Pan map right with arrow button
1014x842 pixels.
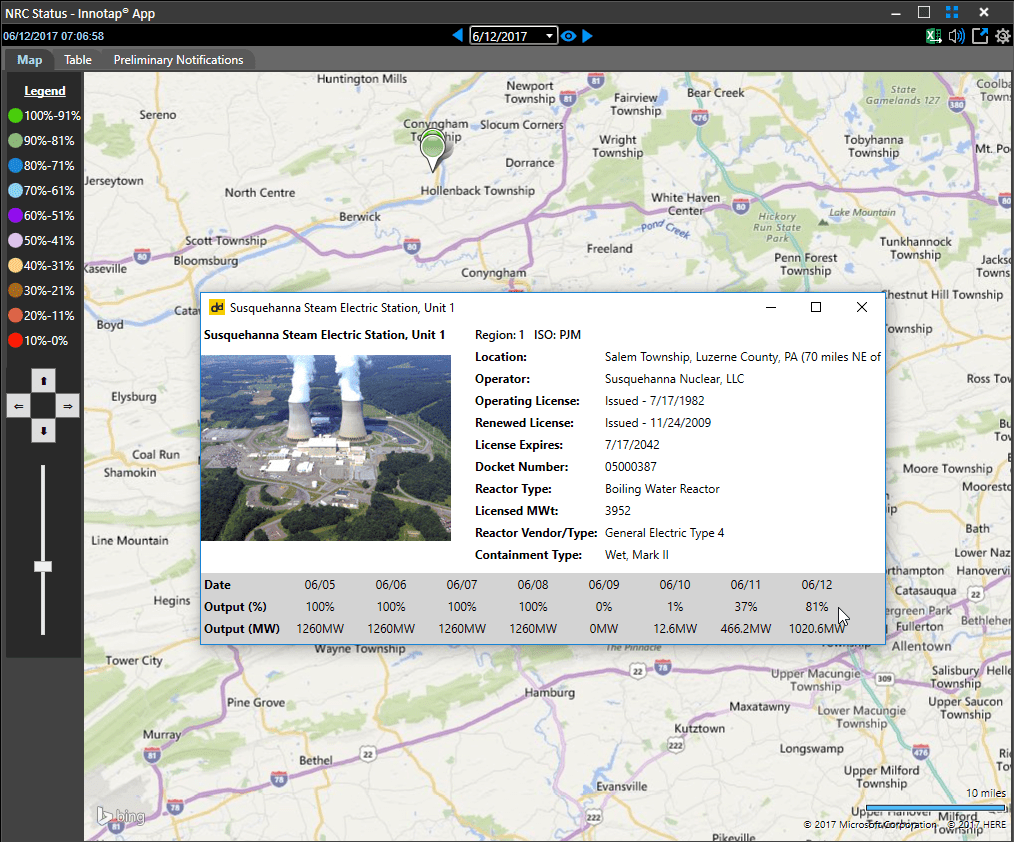(68, 406)
